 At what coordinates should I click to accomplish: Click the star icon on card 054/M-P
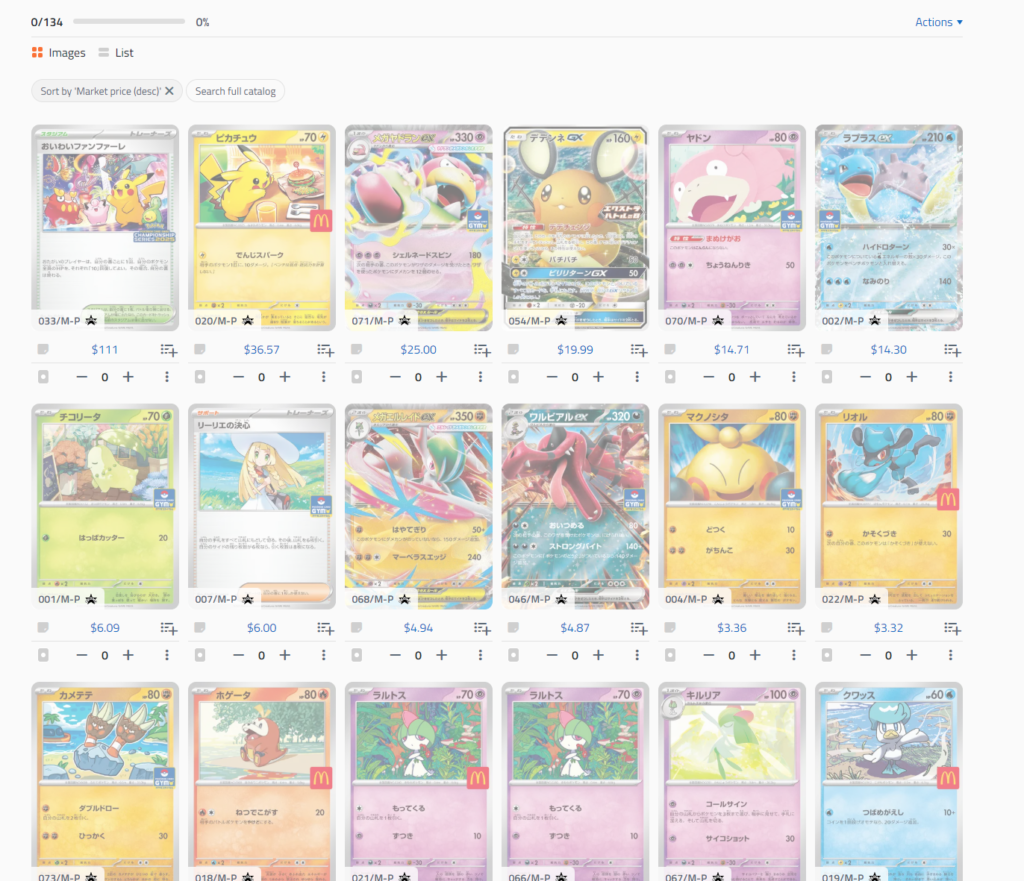pos(561,321)
